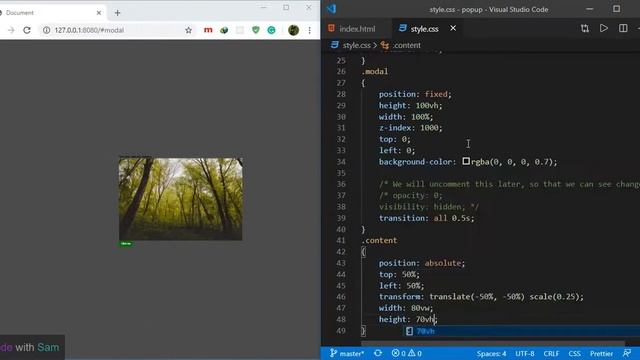Click 'width: 80vw;' on line 47

[406, 308]
